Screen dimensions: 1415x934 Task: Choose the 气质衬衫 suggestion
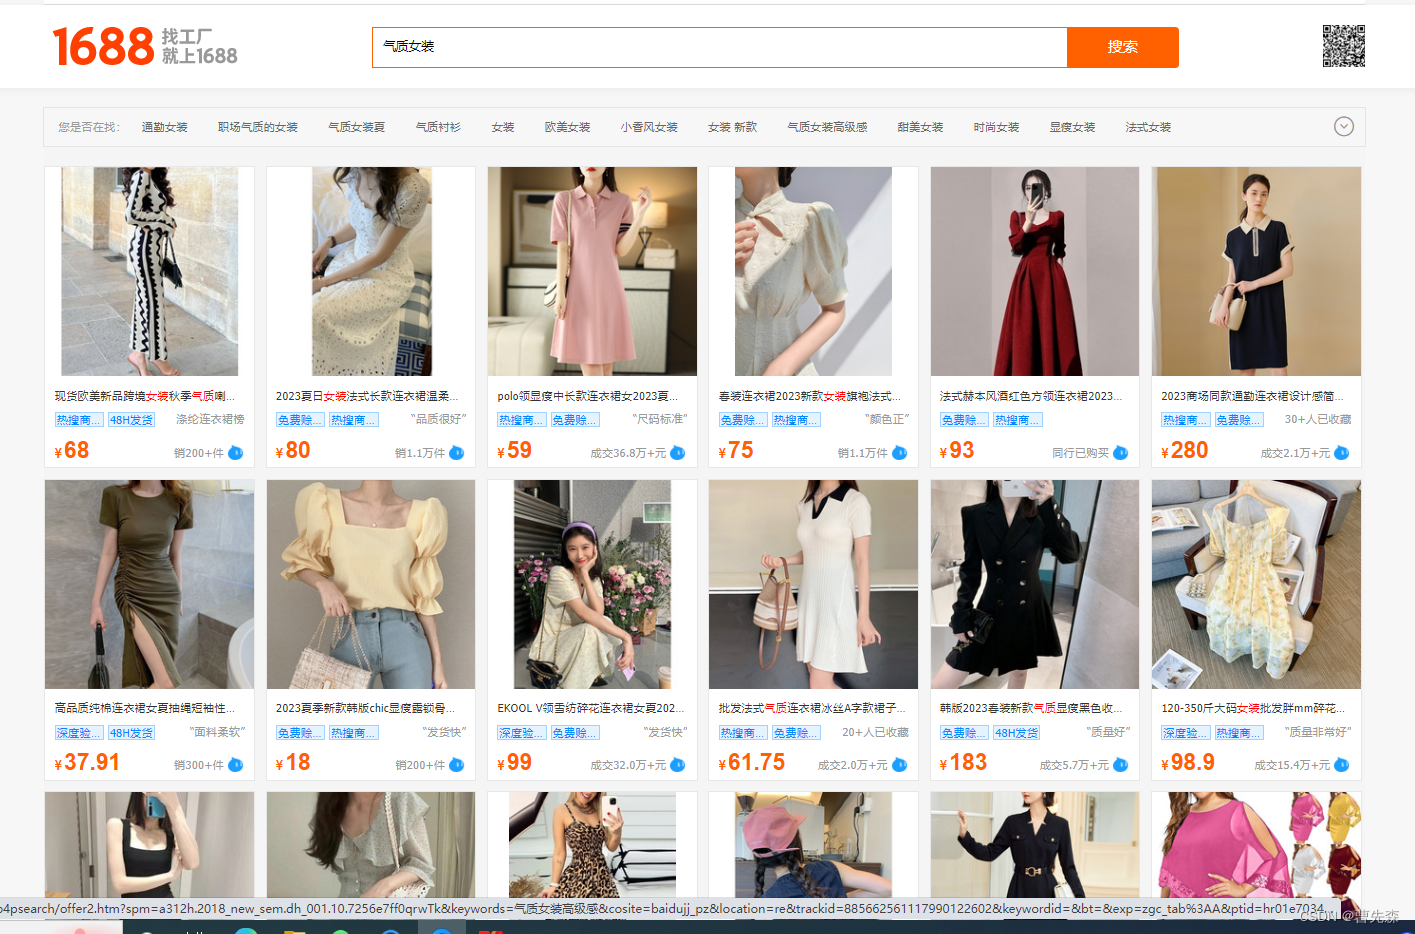438,127
